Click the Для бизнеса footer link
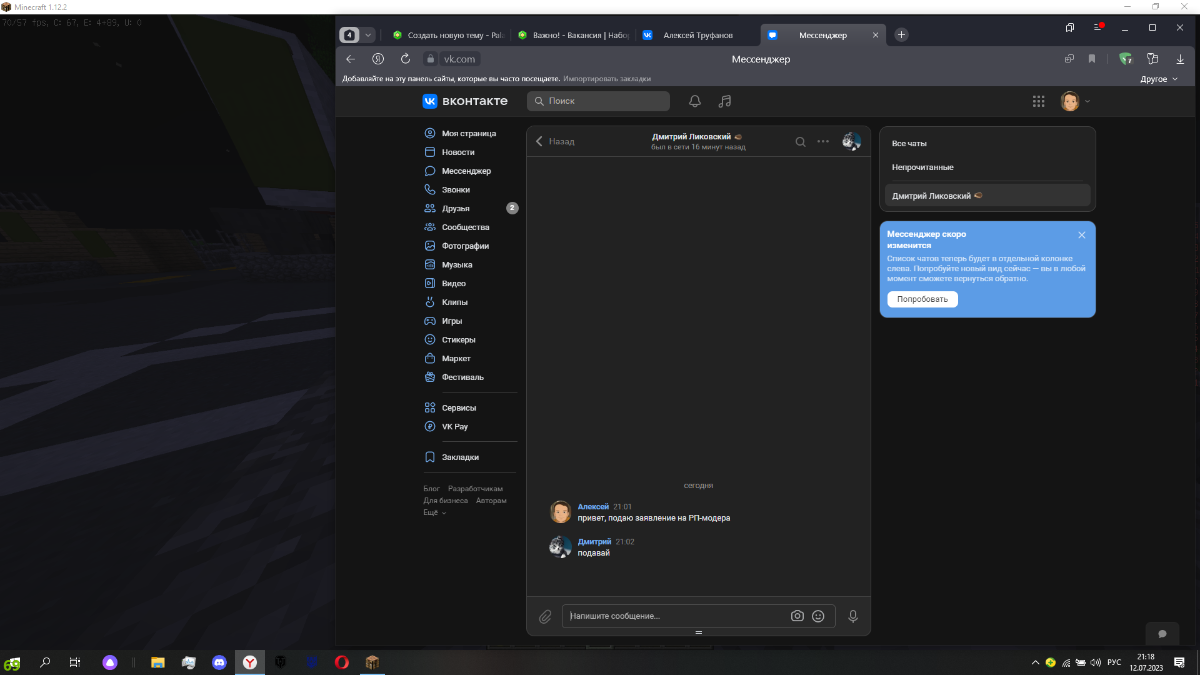Viewport: 1200px width, 675px height. (445, 500)
